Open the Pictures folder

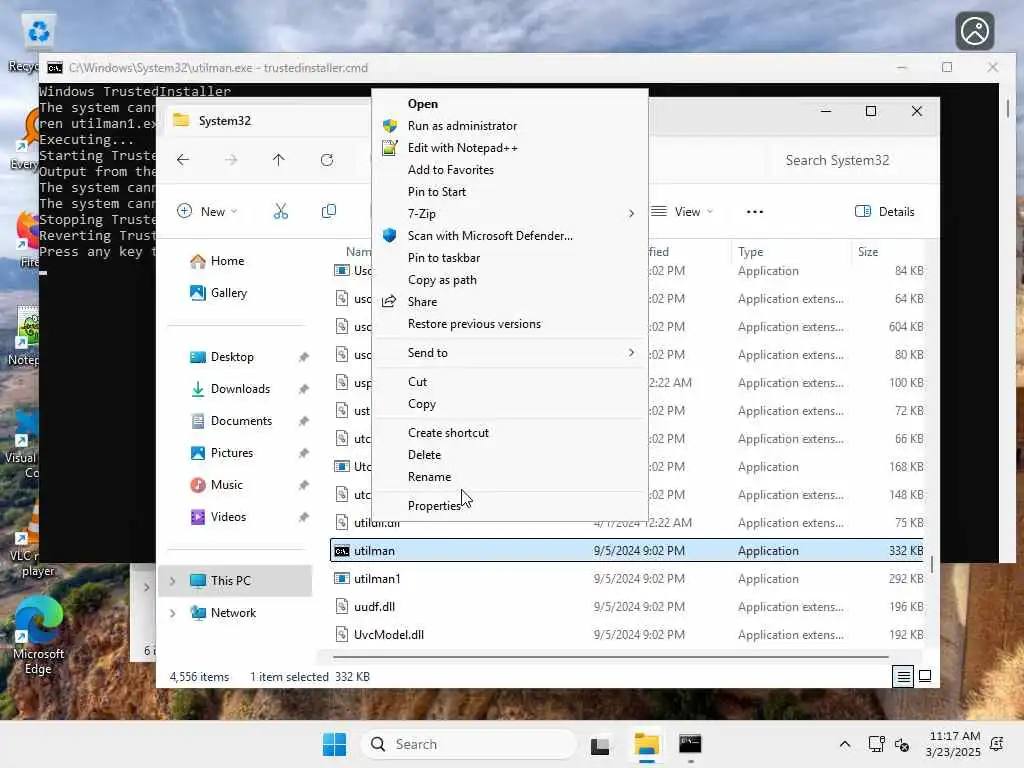click(x=232, y=453)
